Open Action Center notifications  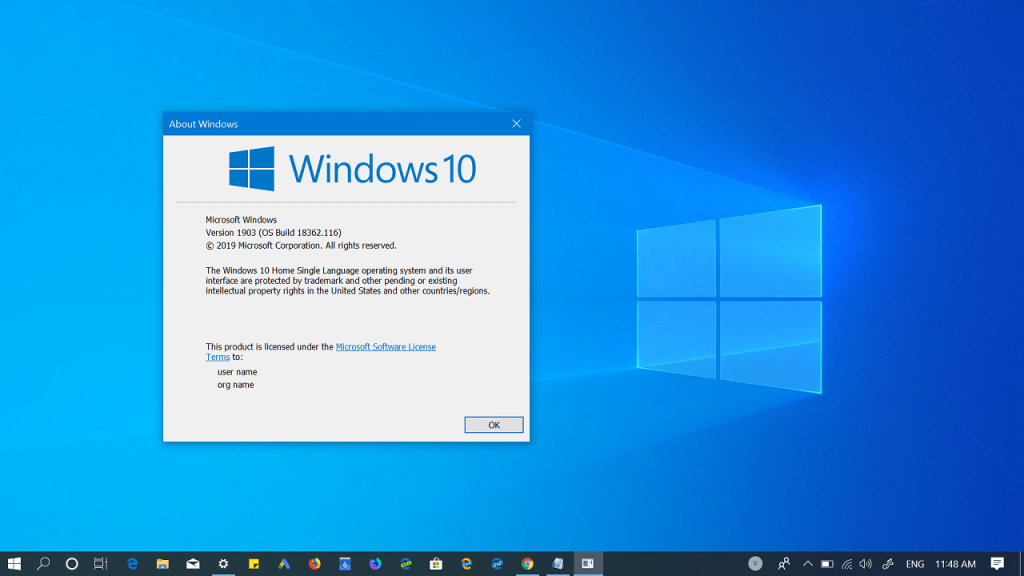[997, 564]
